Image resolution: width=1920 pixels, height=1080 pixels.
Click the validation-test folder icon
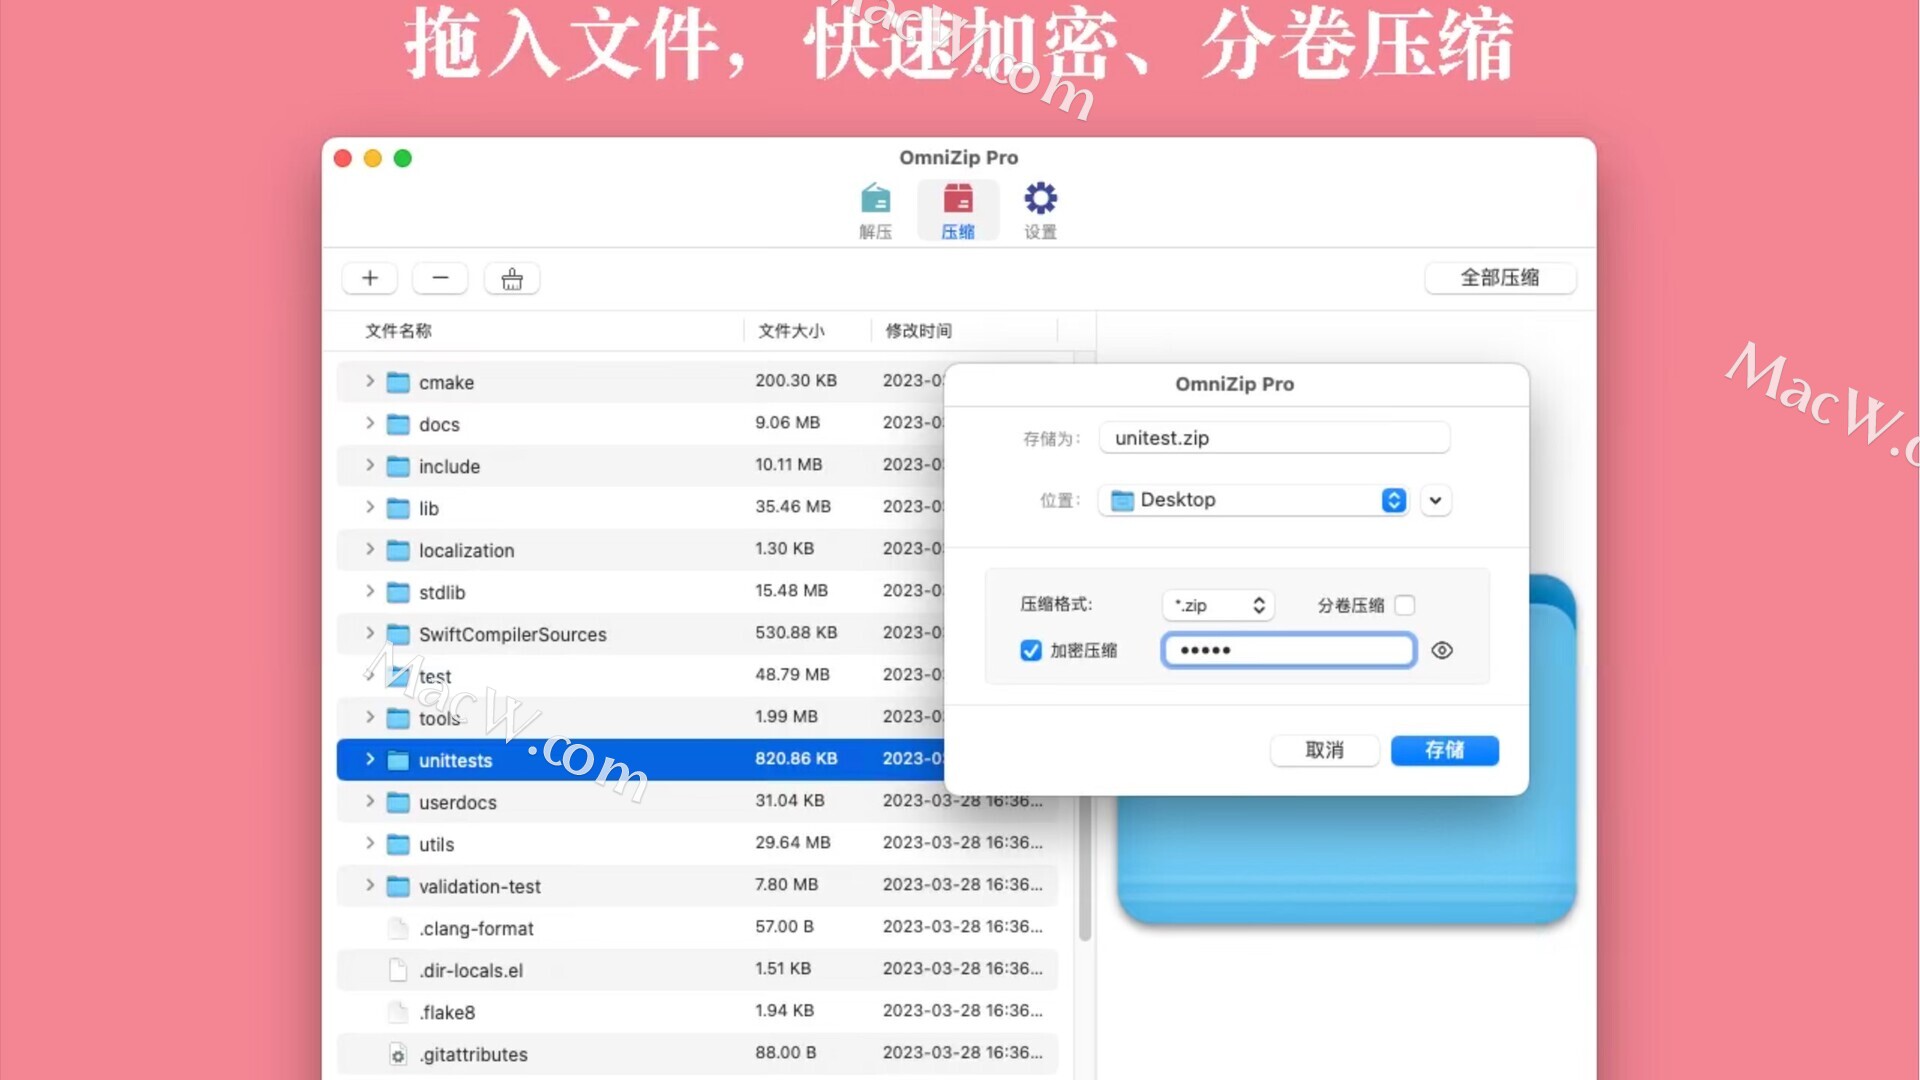(398, 886)
